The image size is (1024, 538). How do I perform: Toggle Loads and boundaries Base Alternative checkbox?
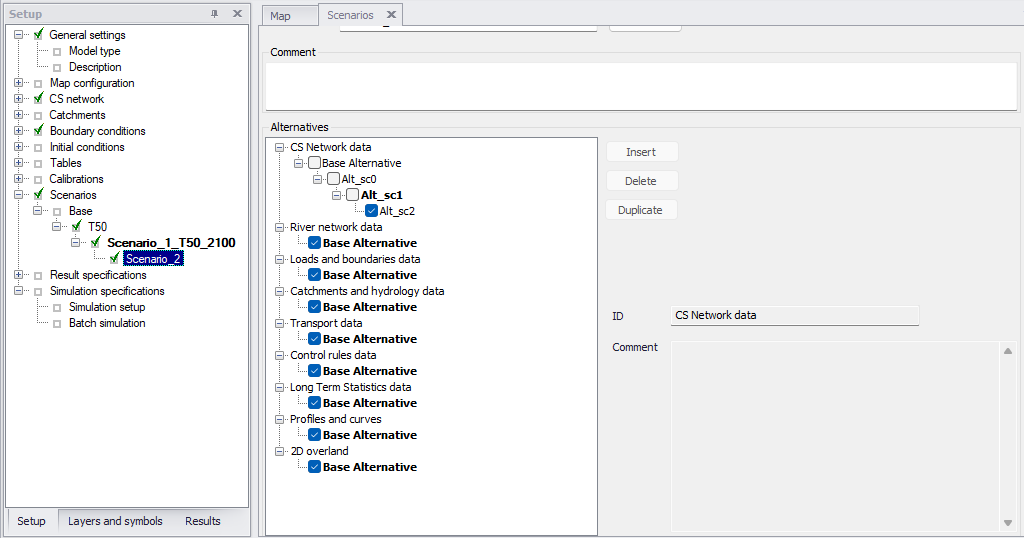[x=314, y=275]
